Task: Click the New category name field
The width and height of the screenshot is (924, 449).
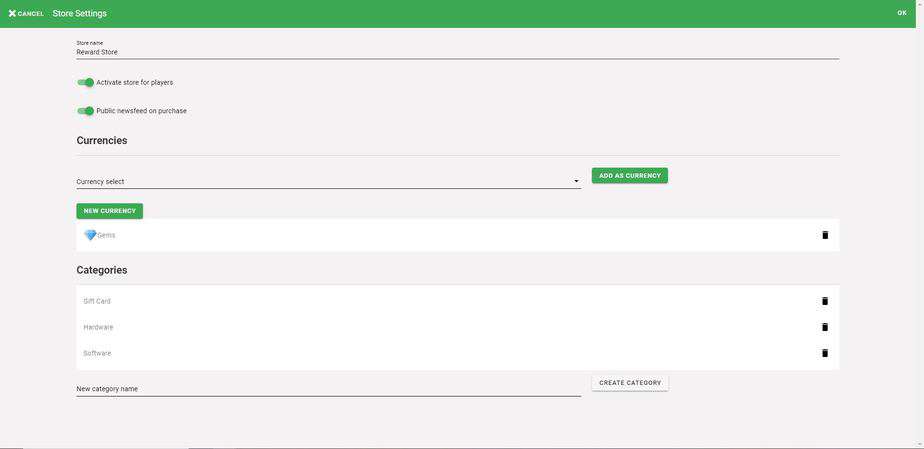Action: [x=328, y=389]
